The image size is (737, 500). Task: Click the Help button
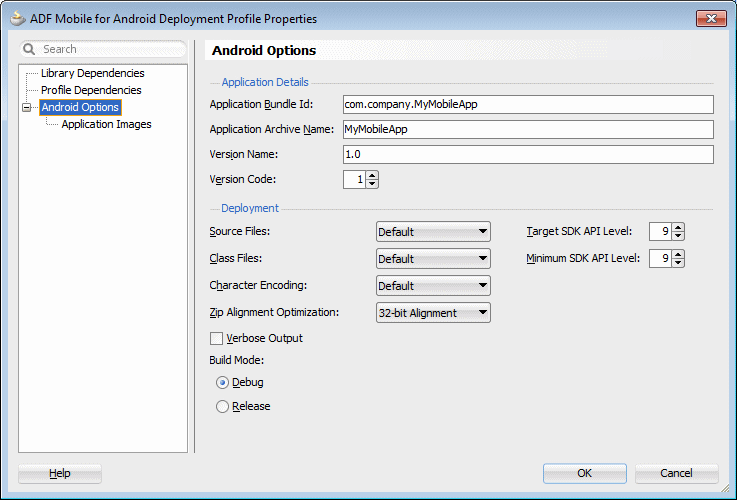click(60, 474)
